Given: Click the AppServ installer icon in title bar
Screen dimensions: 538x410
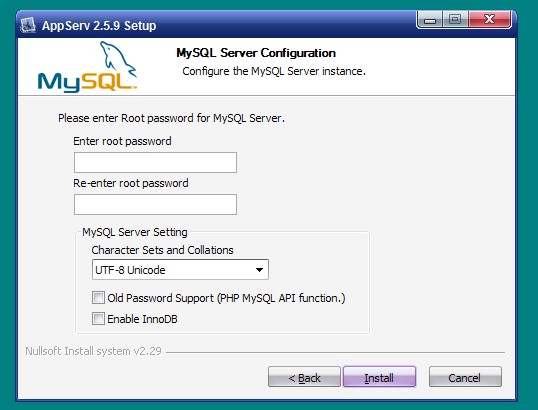Looking at the screenshot, I should coord(28,25).
